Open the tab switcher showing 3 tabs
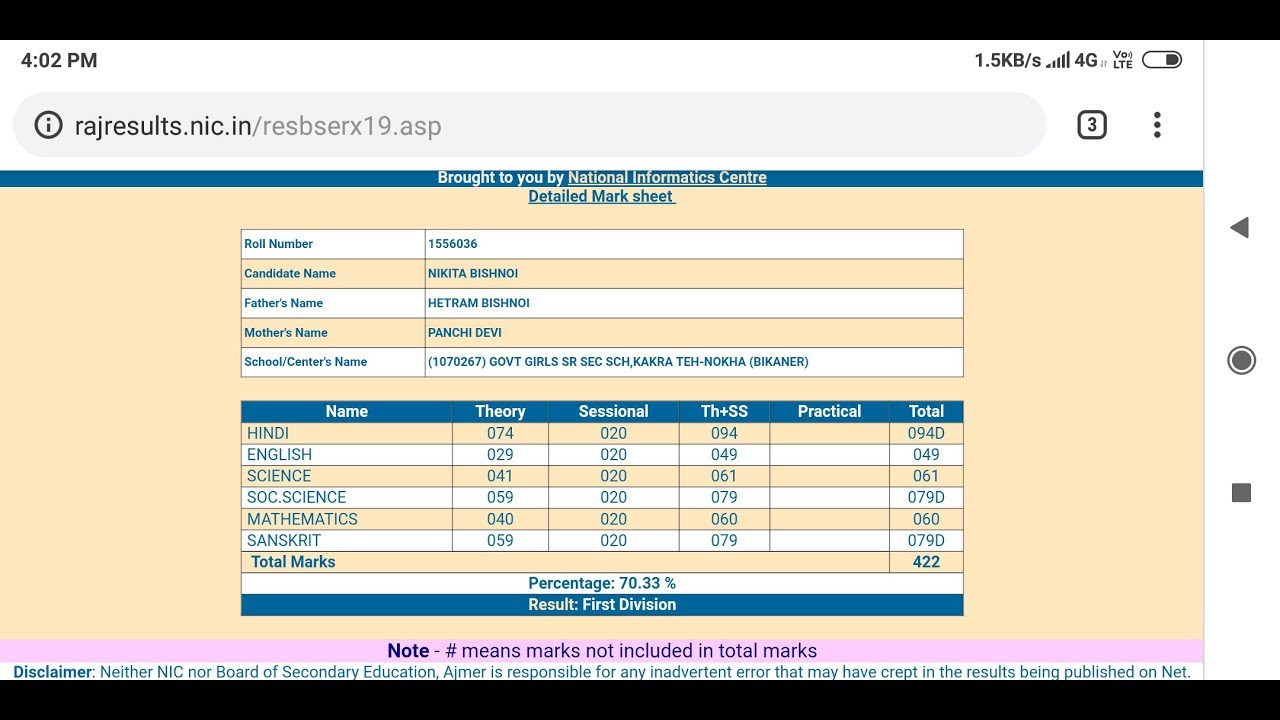The width and height of the screenshot is (1280, 720). 1091,125
